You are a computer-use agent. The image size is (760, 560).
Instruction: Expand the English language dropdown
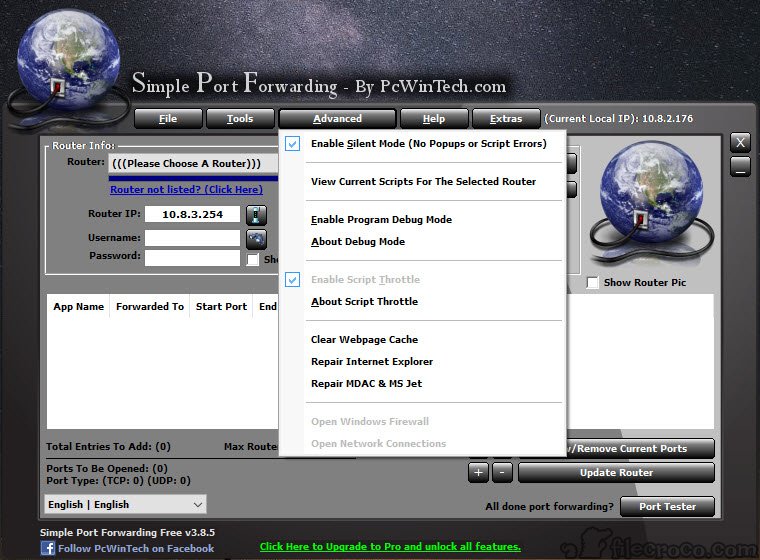coord(125,504)
